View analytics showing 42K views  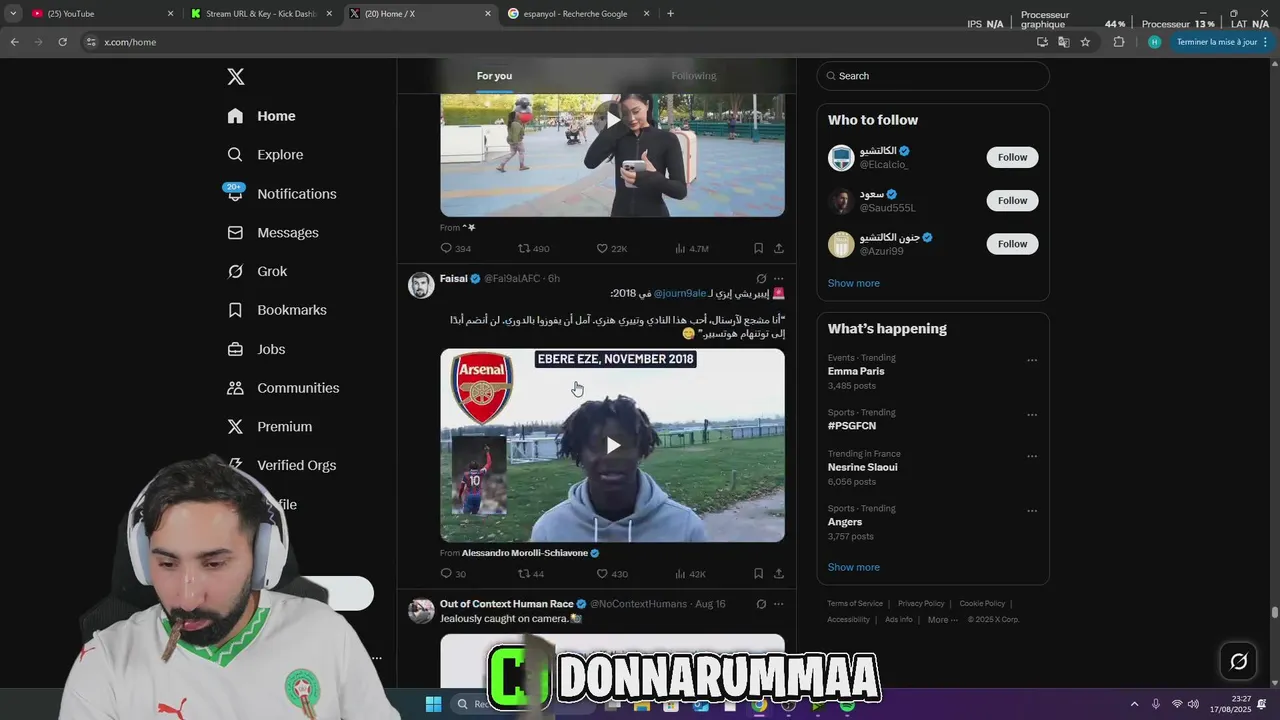(691, 574)
